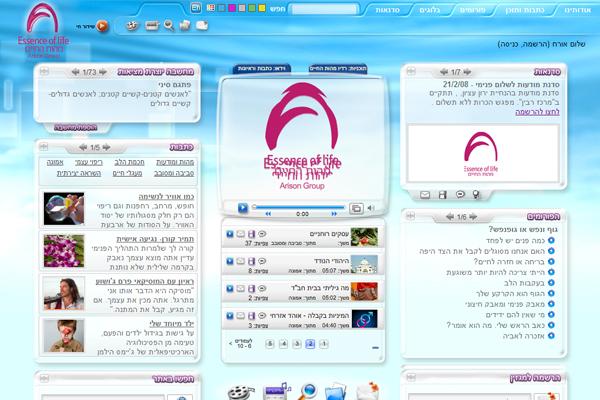Open the purple flowers article thumbnail
600x400 pixels.
point(64,251)
